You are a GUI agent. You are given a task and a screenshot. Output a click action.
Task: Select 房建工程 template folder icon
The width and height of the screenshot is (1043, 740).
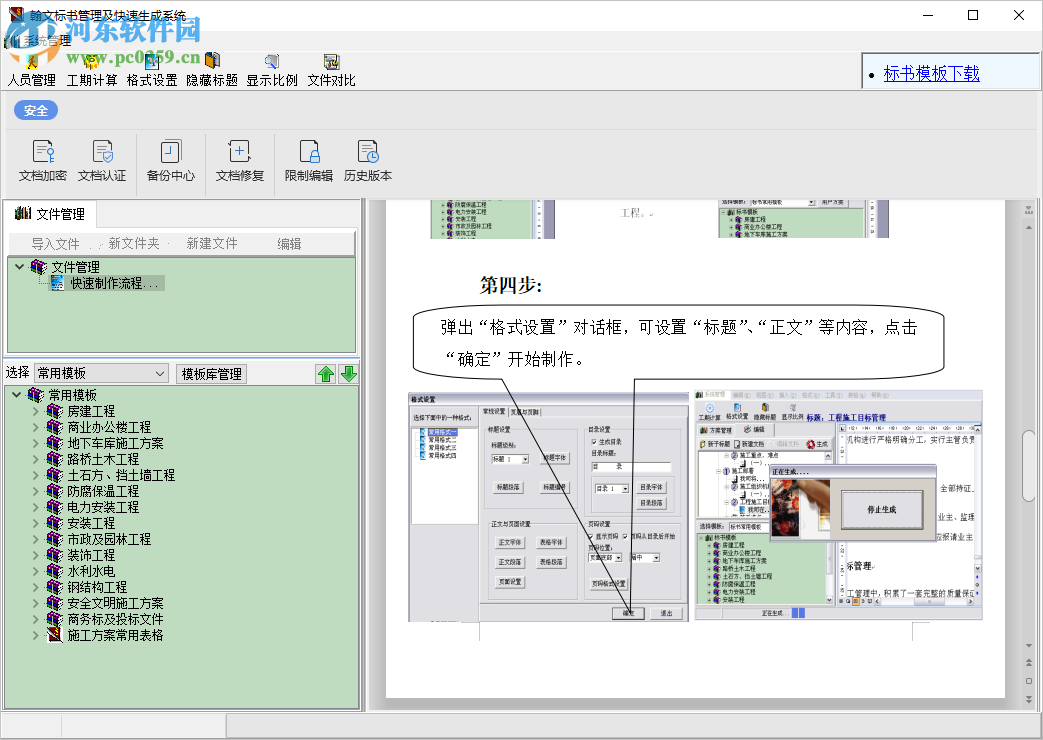55,411
